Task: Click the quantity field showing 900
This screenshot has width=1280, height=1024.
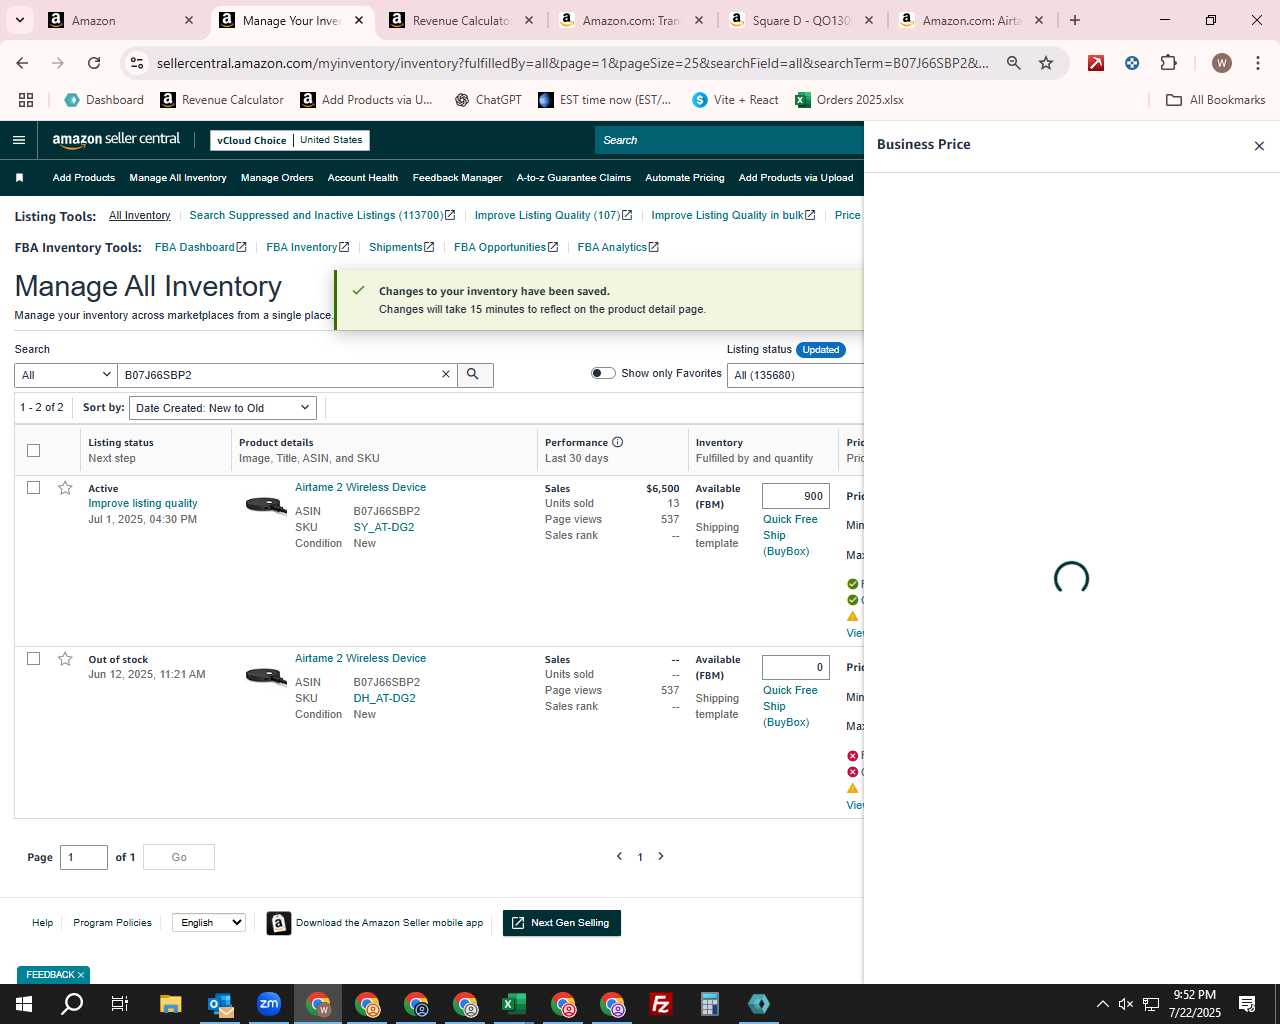Action: pos(796,496)
